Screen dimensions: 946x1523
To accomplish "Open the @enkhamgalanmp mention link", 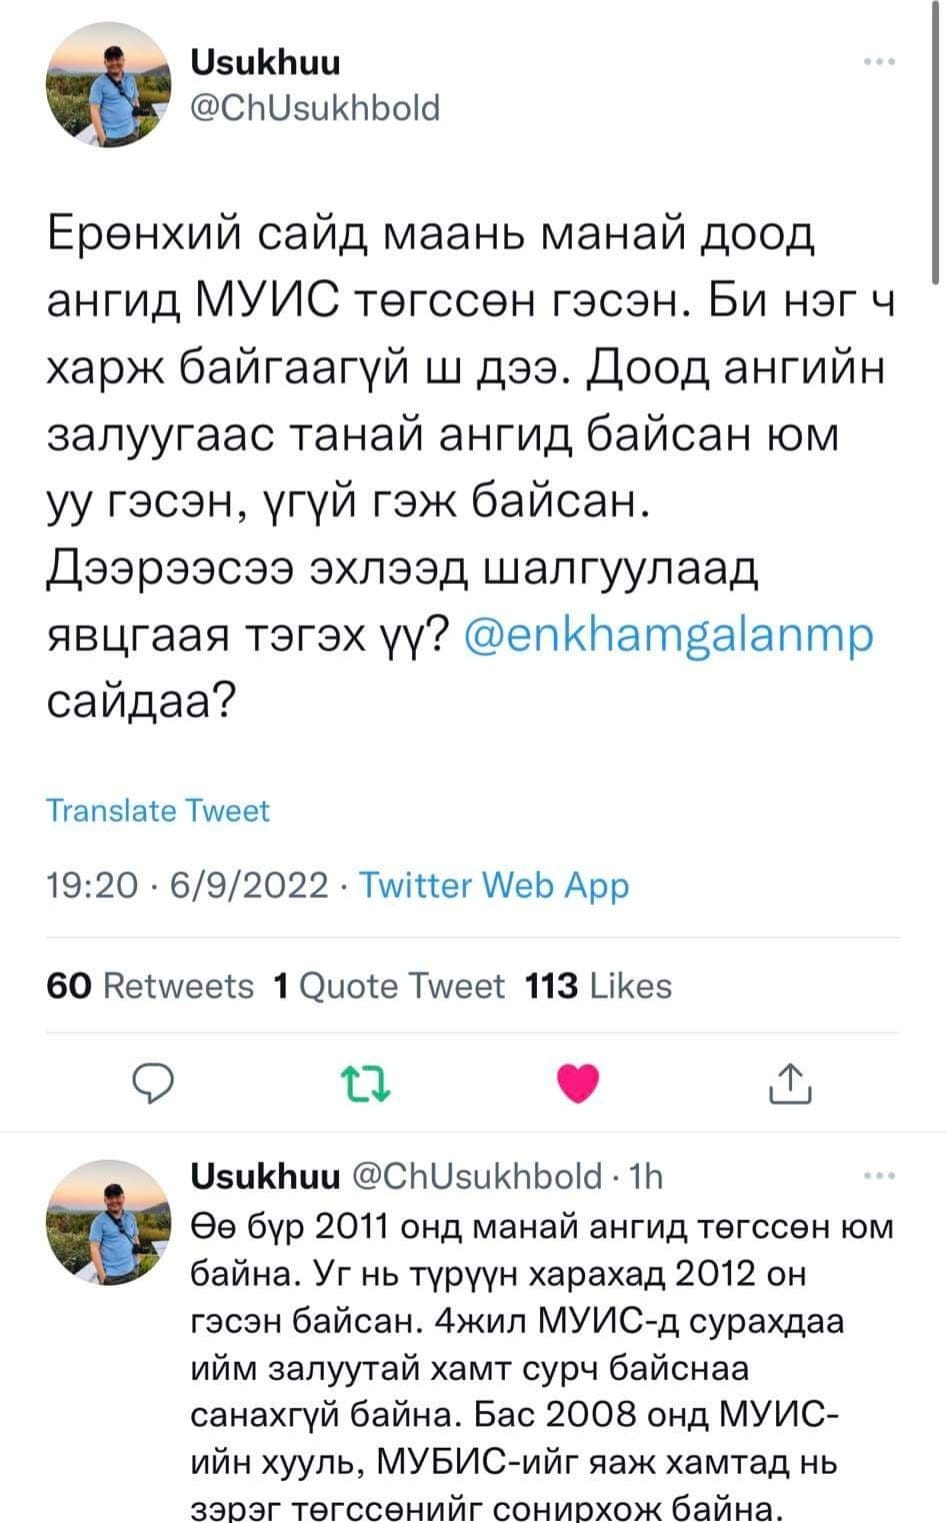I will (x=669, y=635).
